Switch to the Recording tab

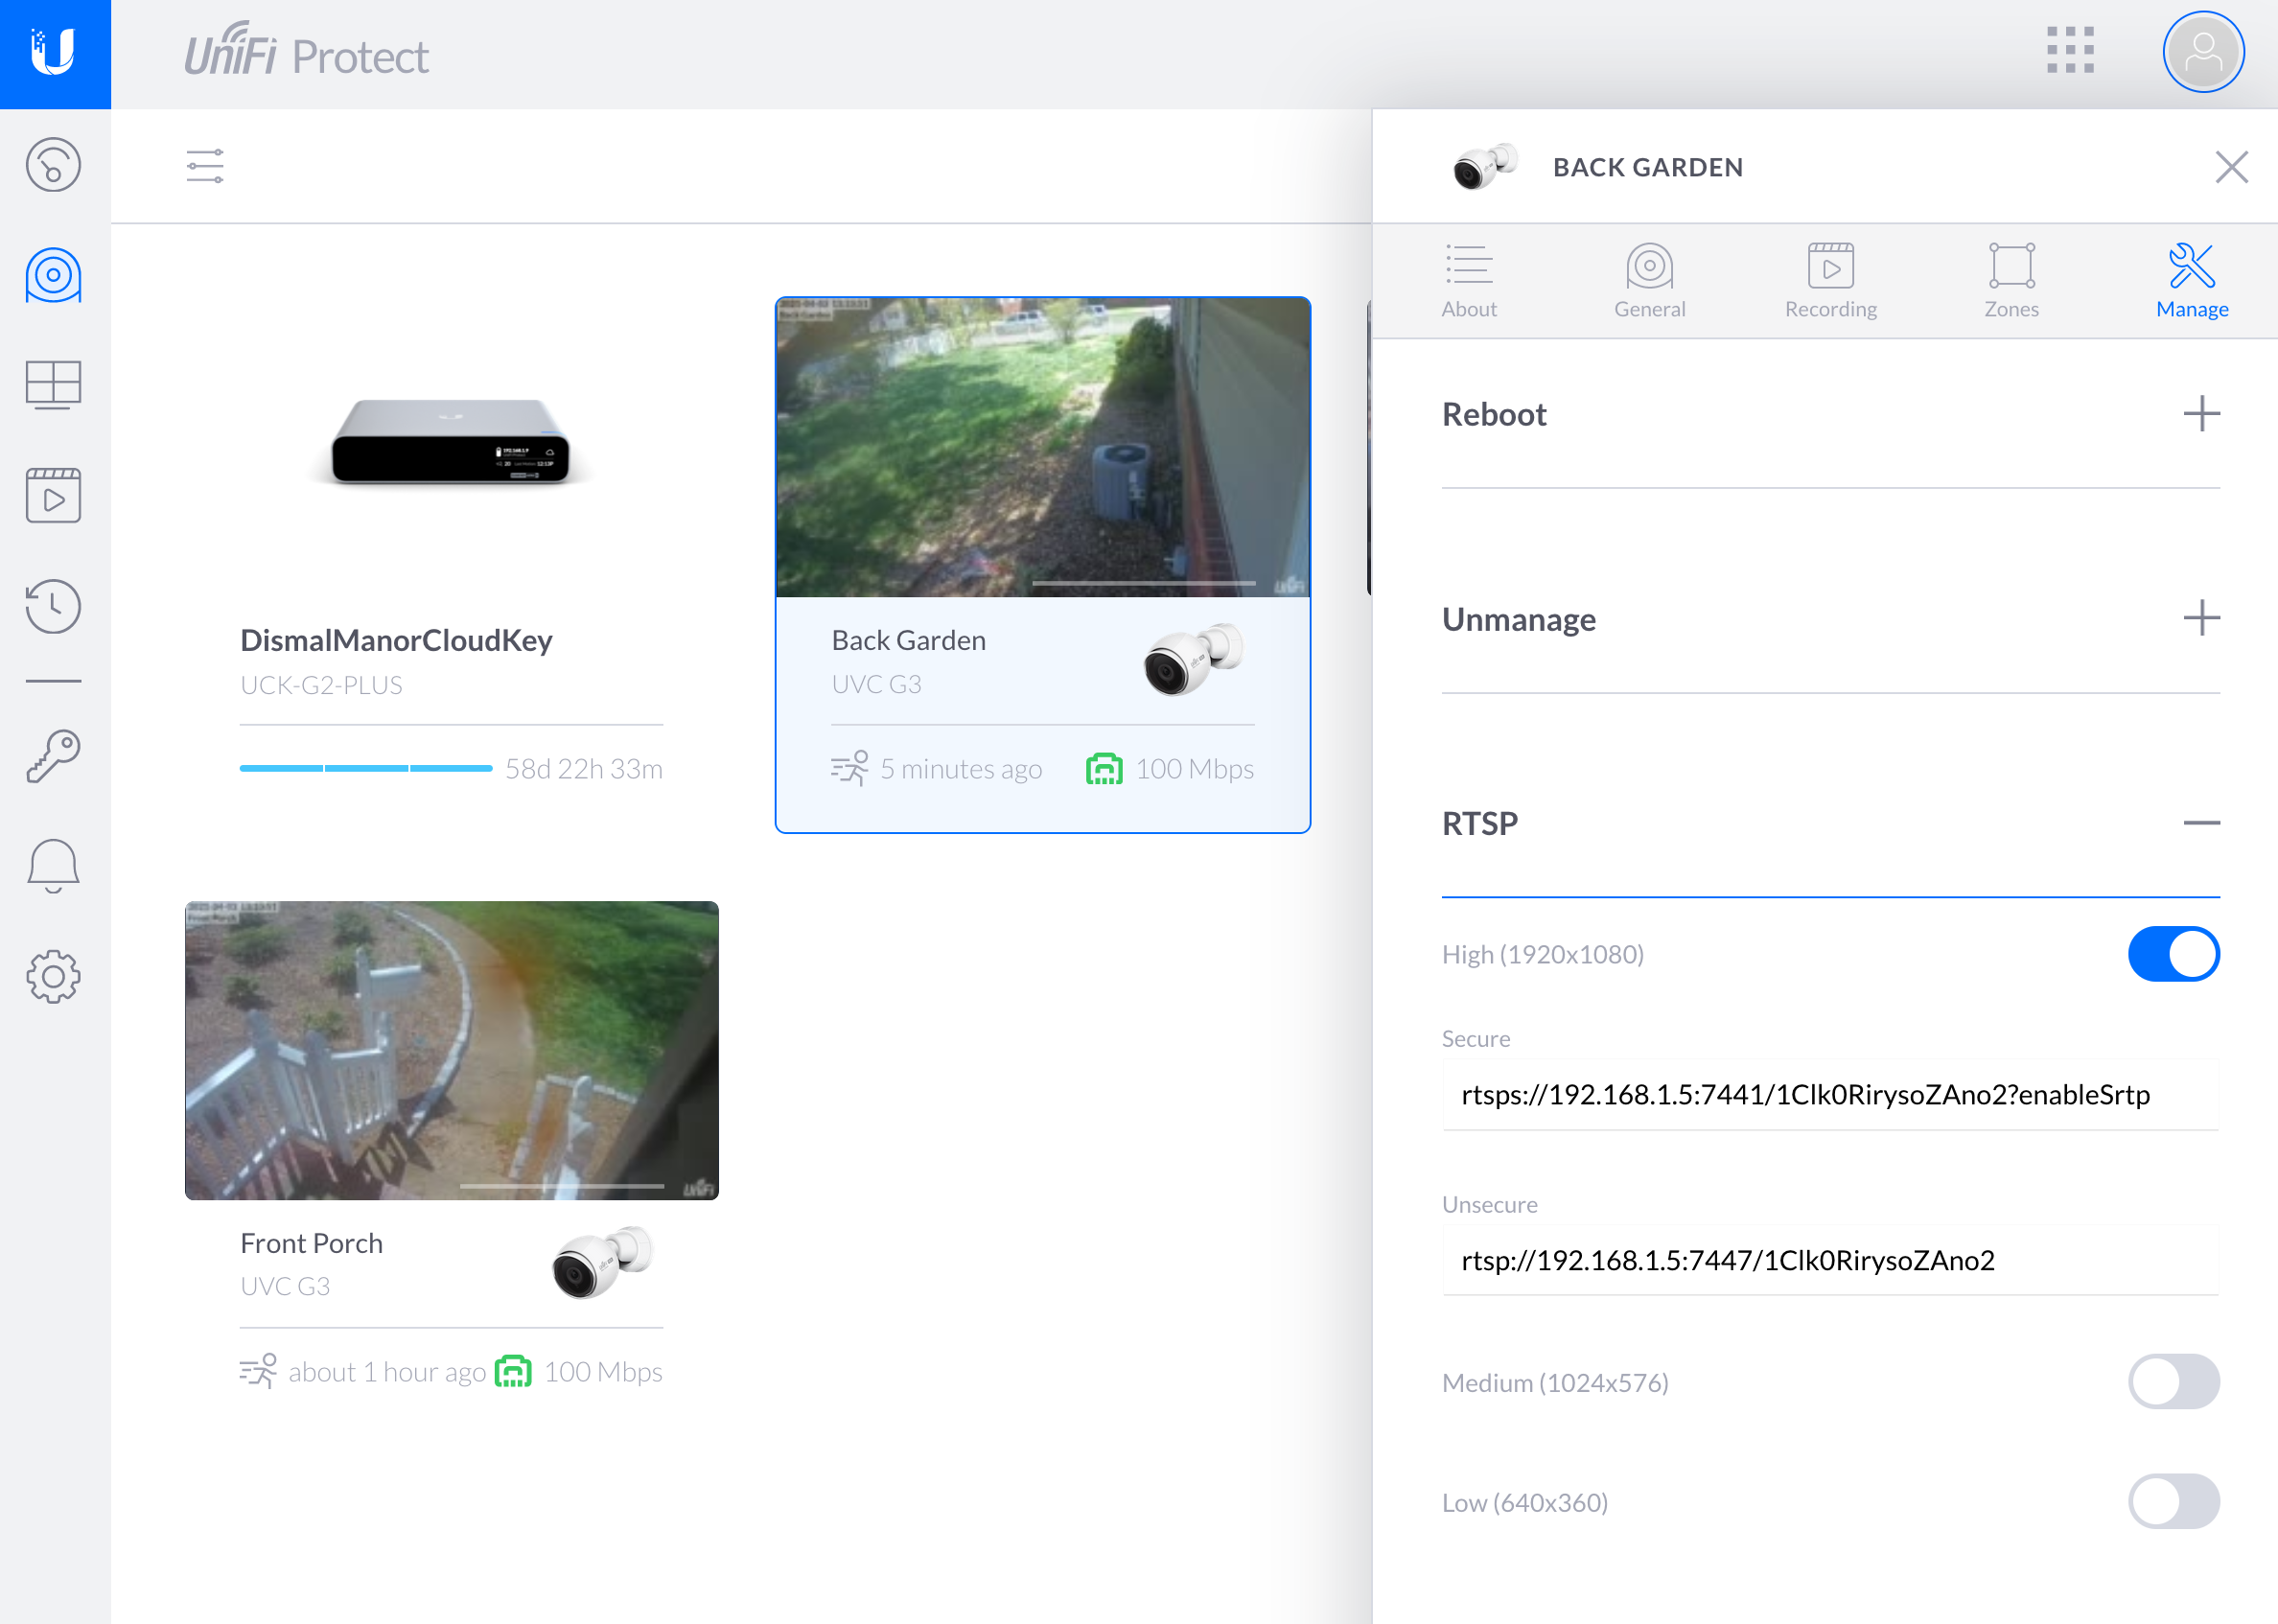(x=1830, y=280)
